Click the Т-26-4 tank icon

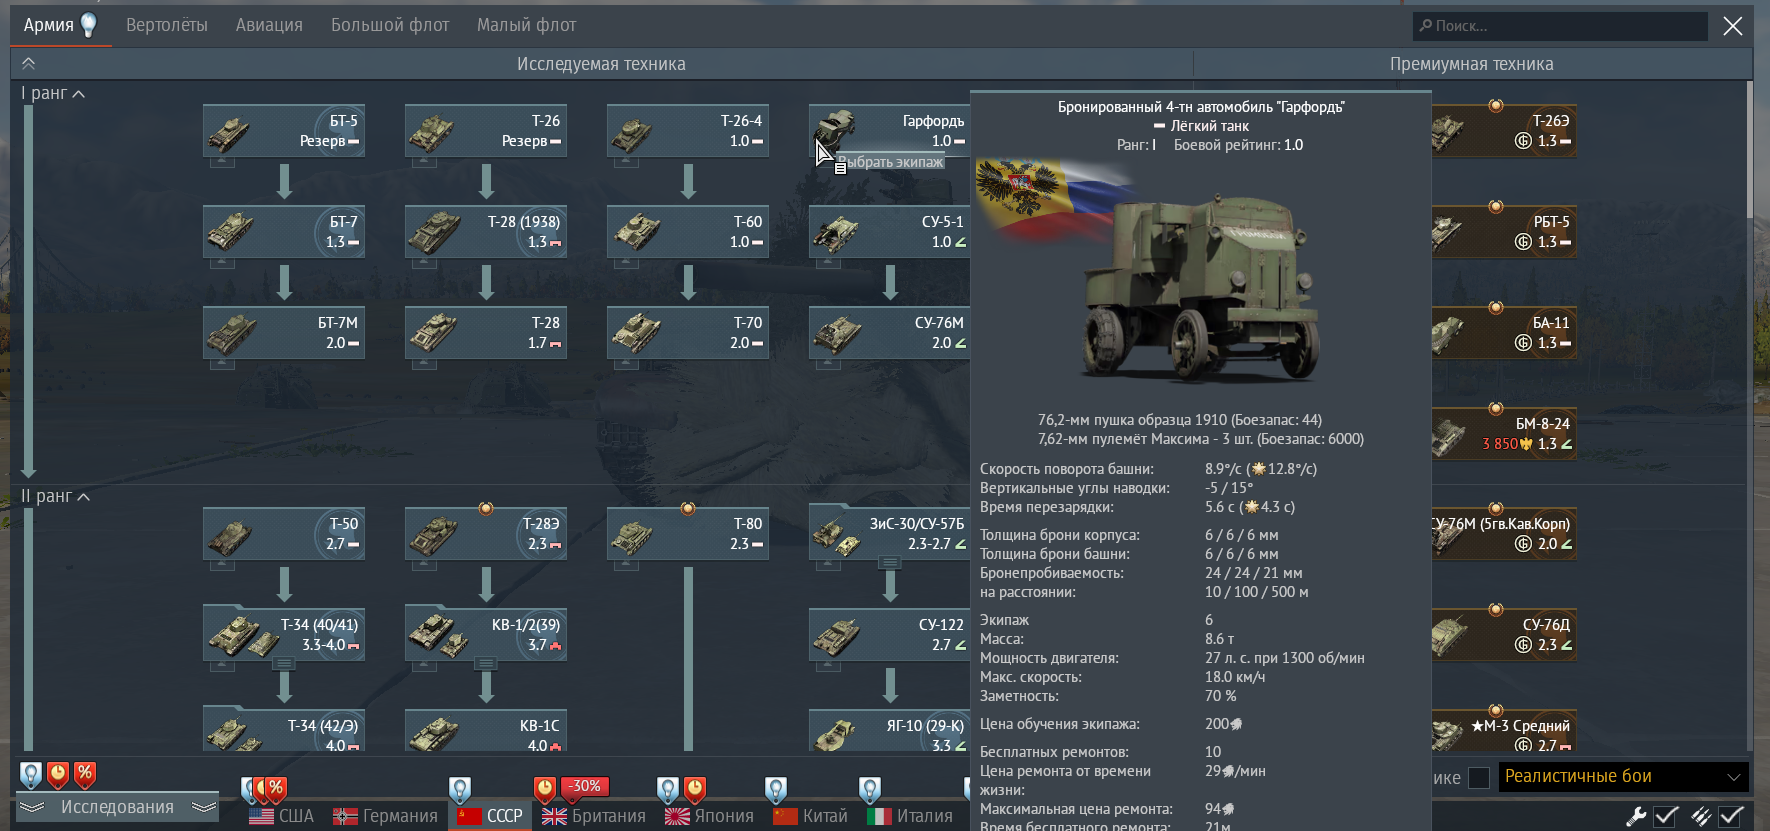[633, 133]
